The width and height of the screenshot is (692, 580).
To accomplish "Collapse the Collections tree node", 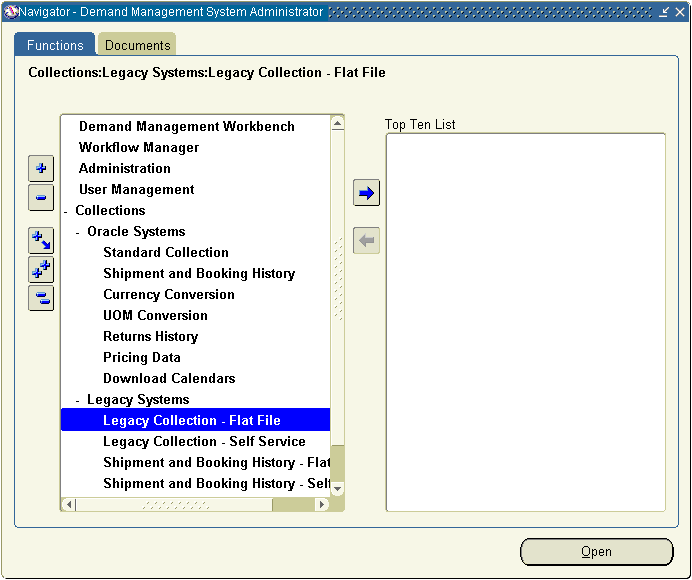I will pyautogui.click(x=66, y=212).
